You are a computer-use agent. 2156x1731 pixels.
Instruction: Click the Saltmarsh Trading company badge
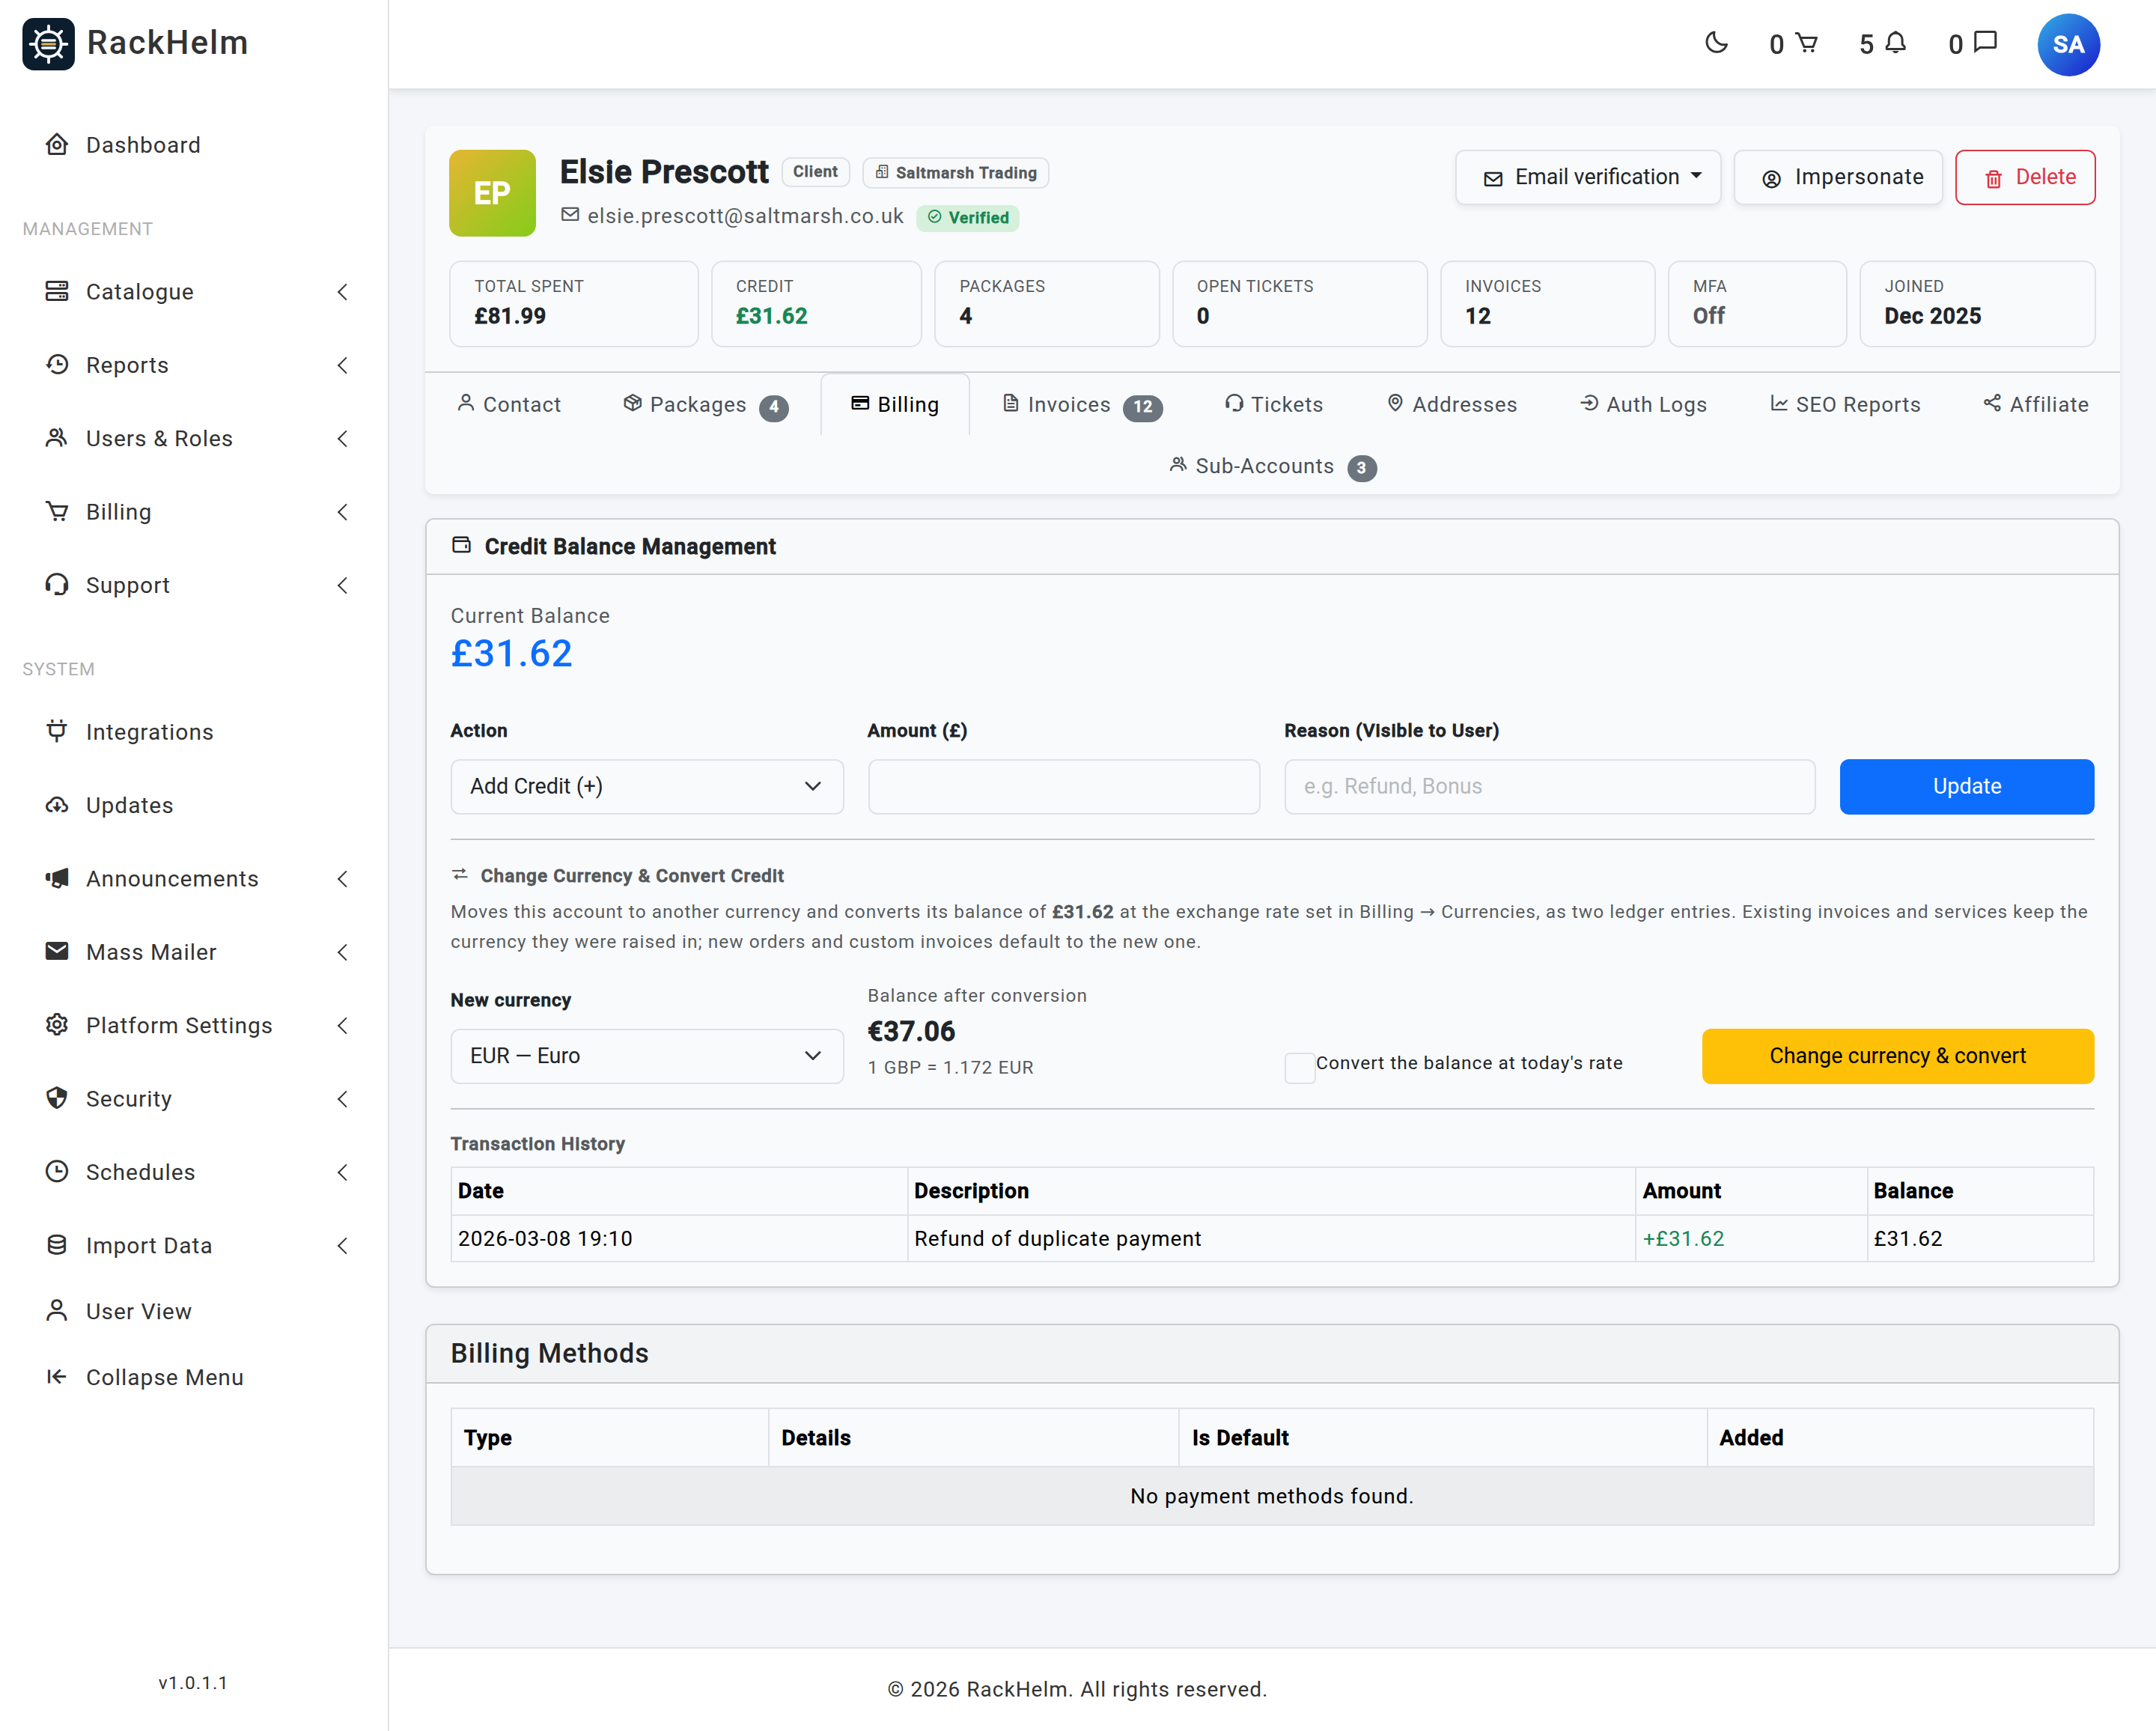tap(955, 172)
